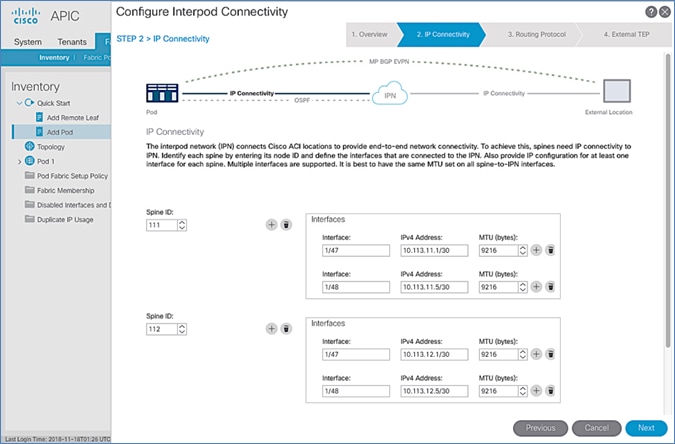Image resolution: width=675 pixels, height=444 pixels.
Task: Click the Cisco logo
Action: tap(25, 16)
